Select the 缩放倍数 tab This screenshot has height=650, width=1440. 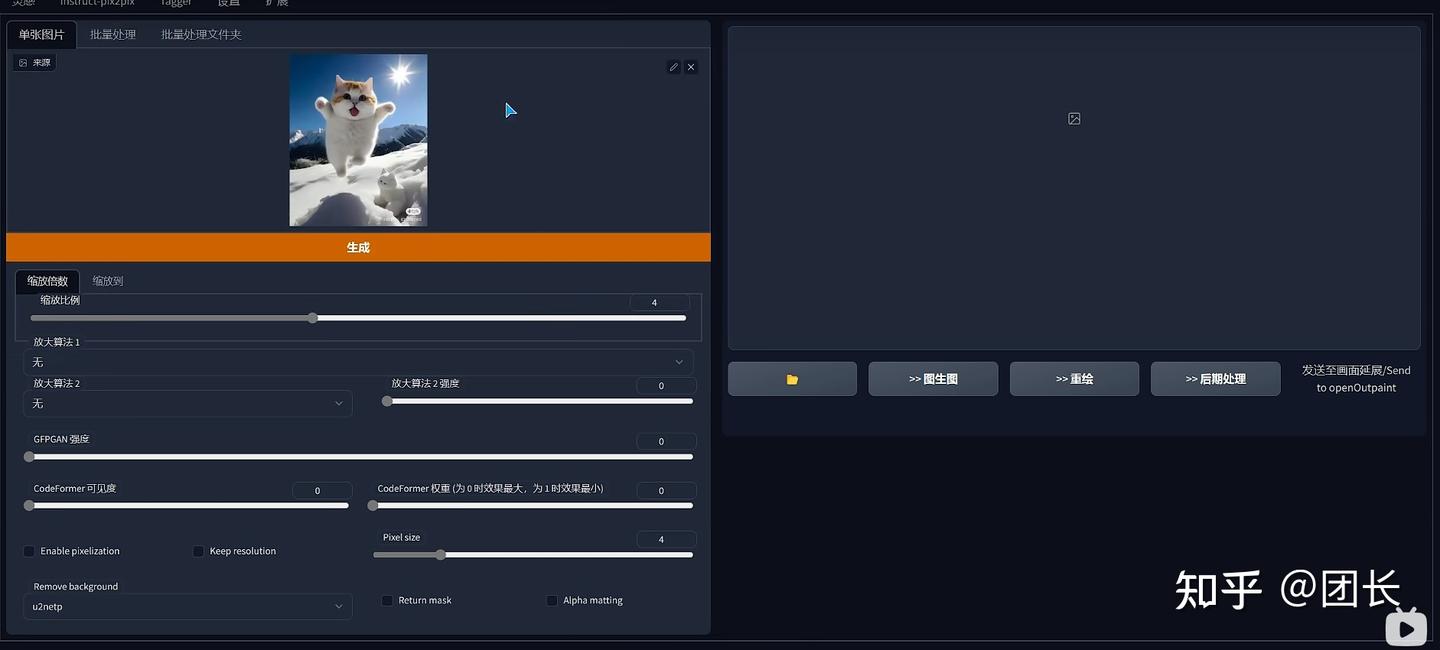pyautogui.click(x=47, y=281)
